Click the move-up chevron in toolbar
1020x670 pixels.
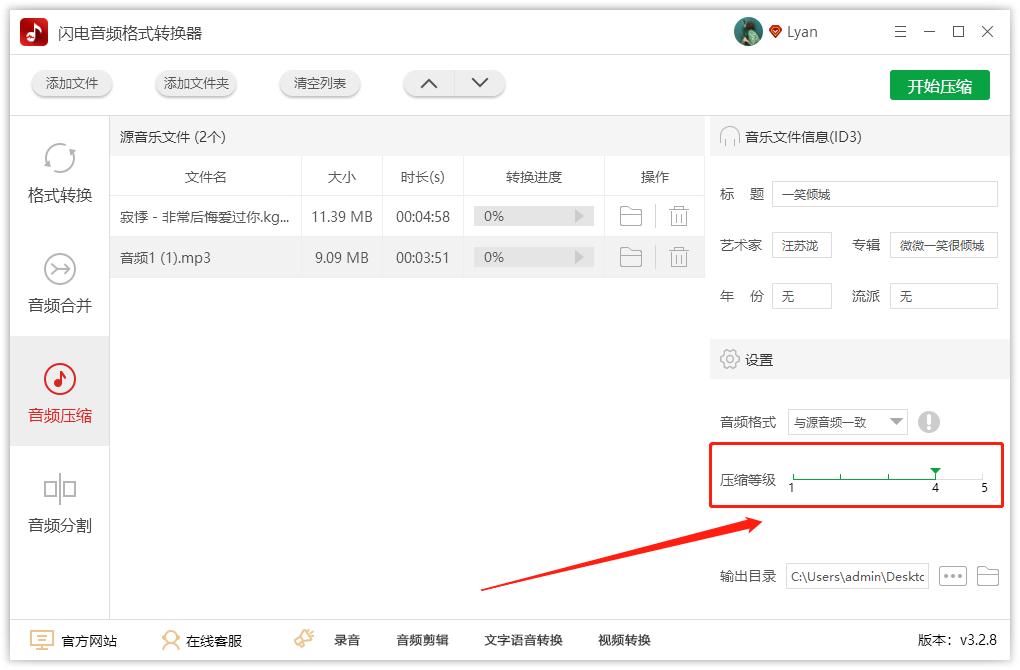(x=429, y=84)
